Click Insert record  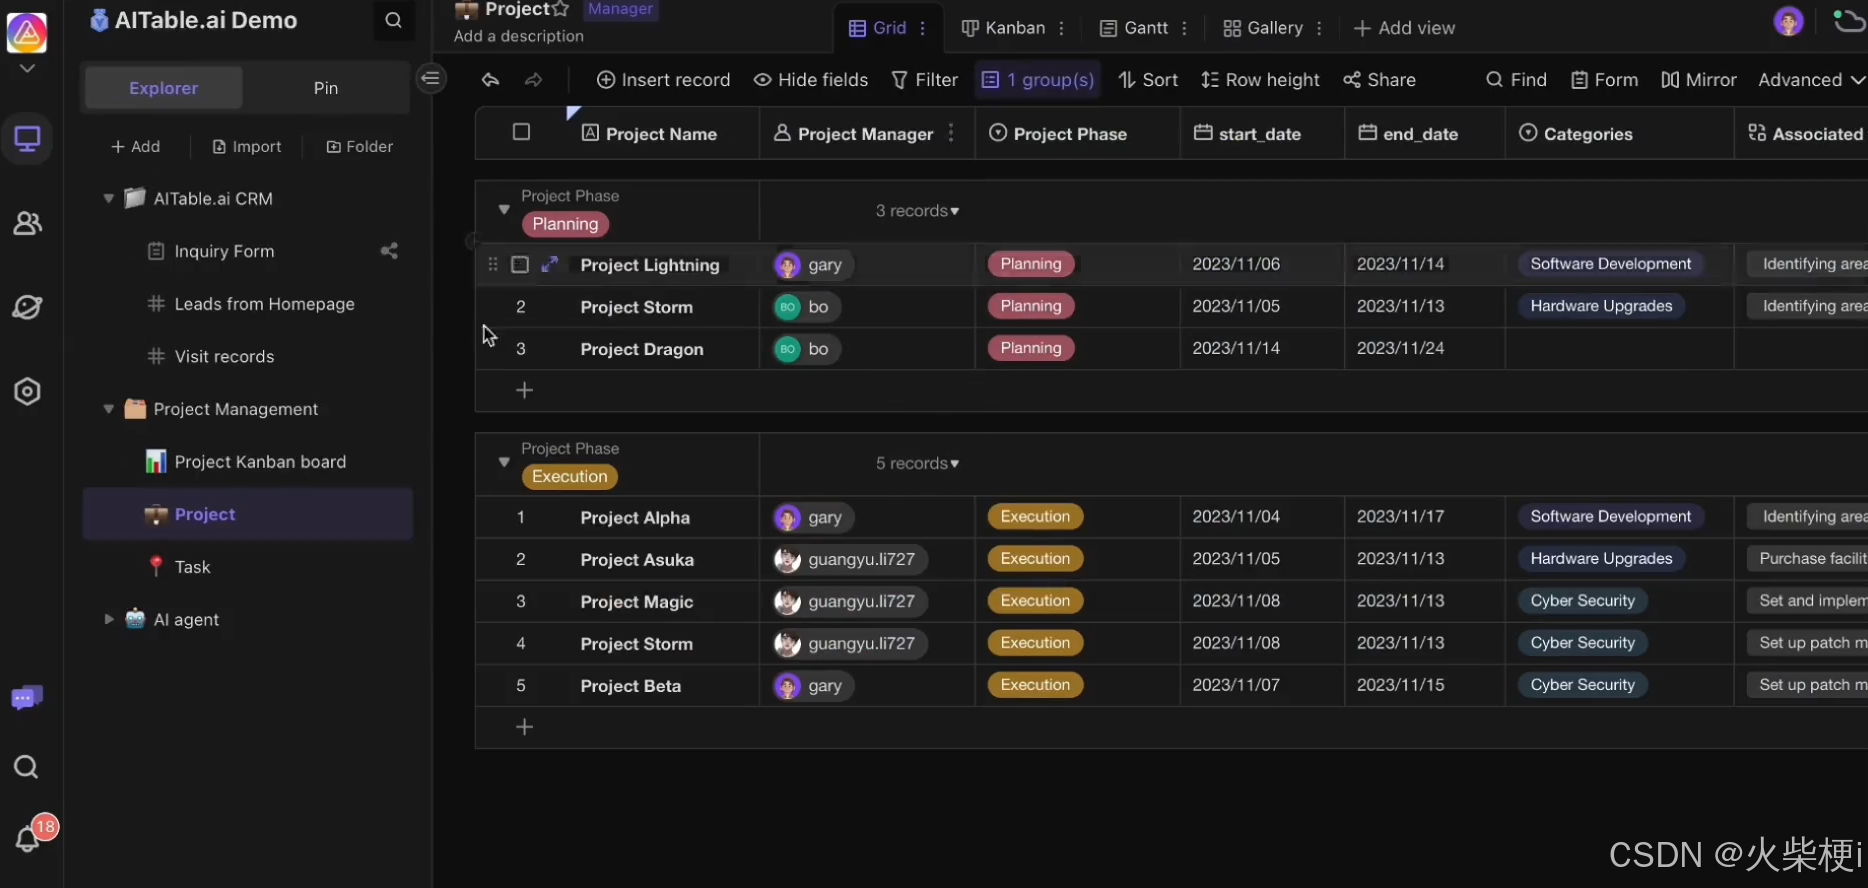pyautogui.click(x=663, y=80)
